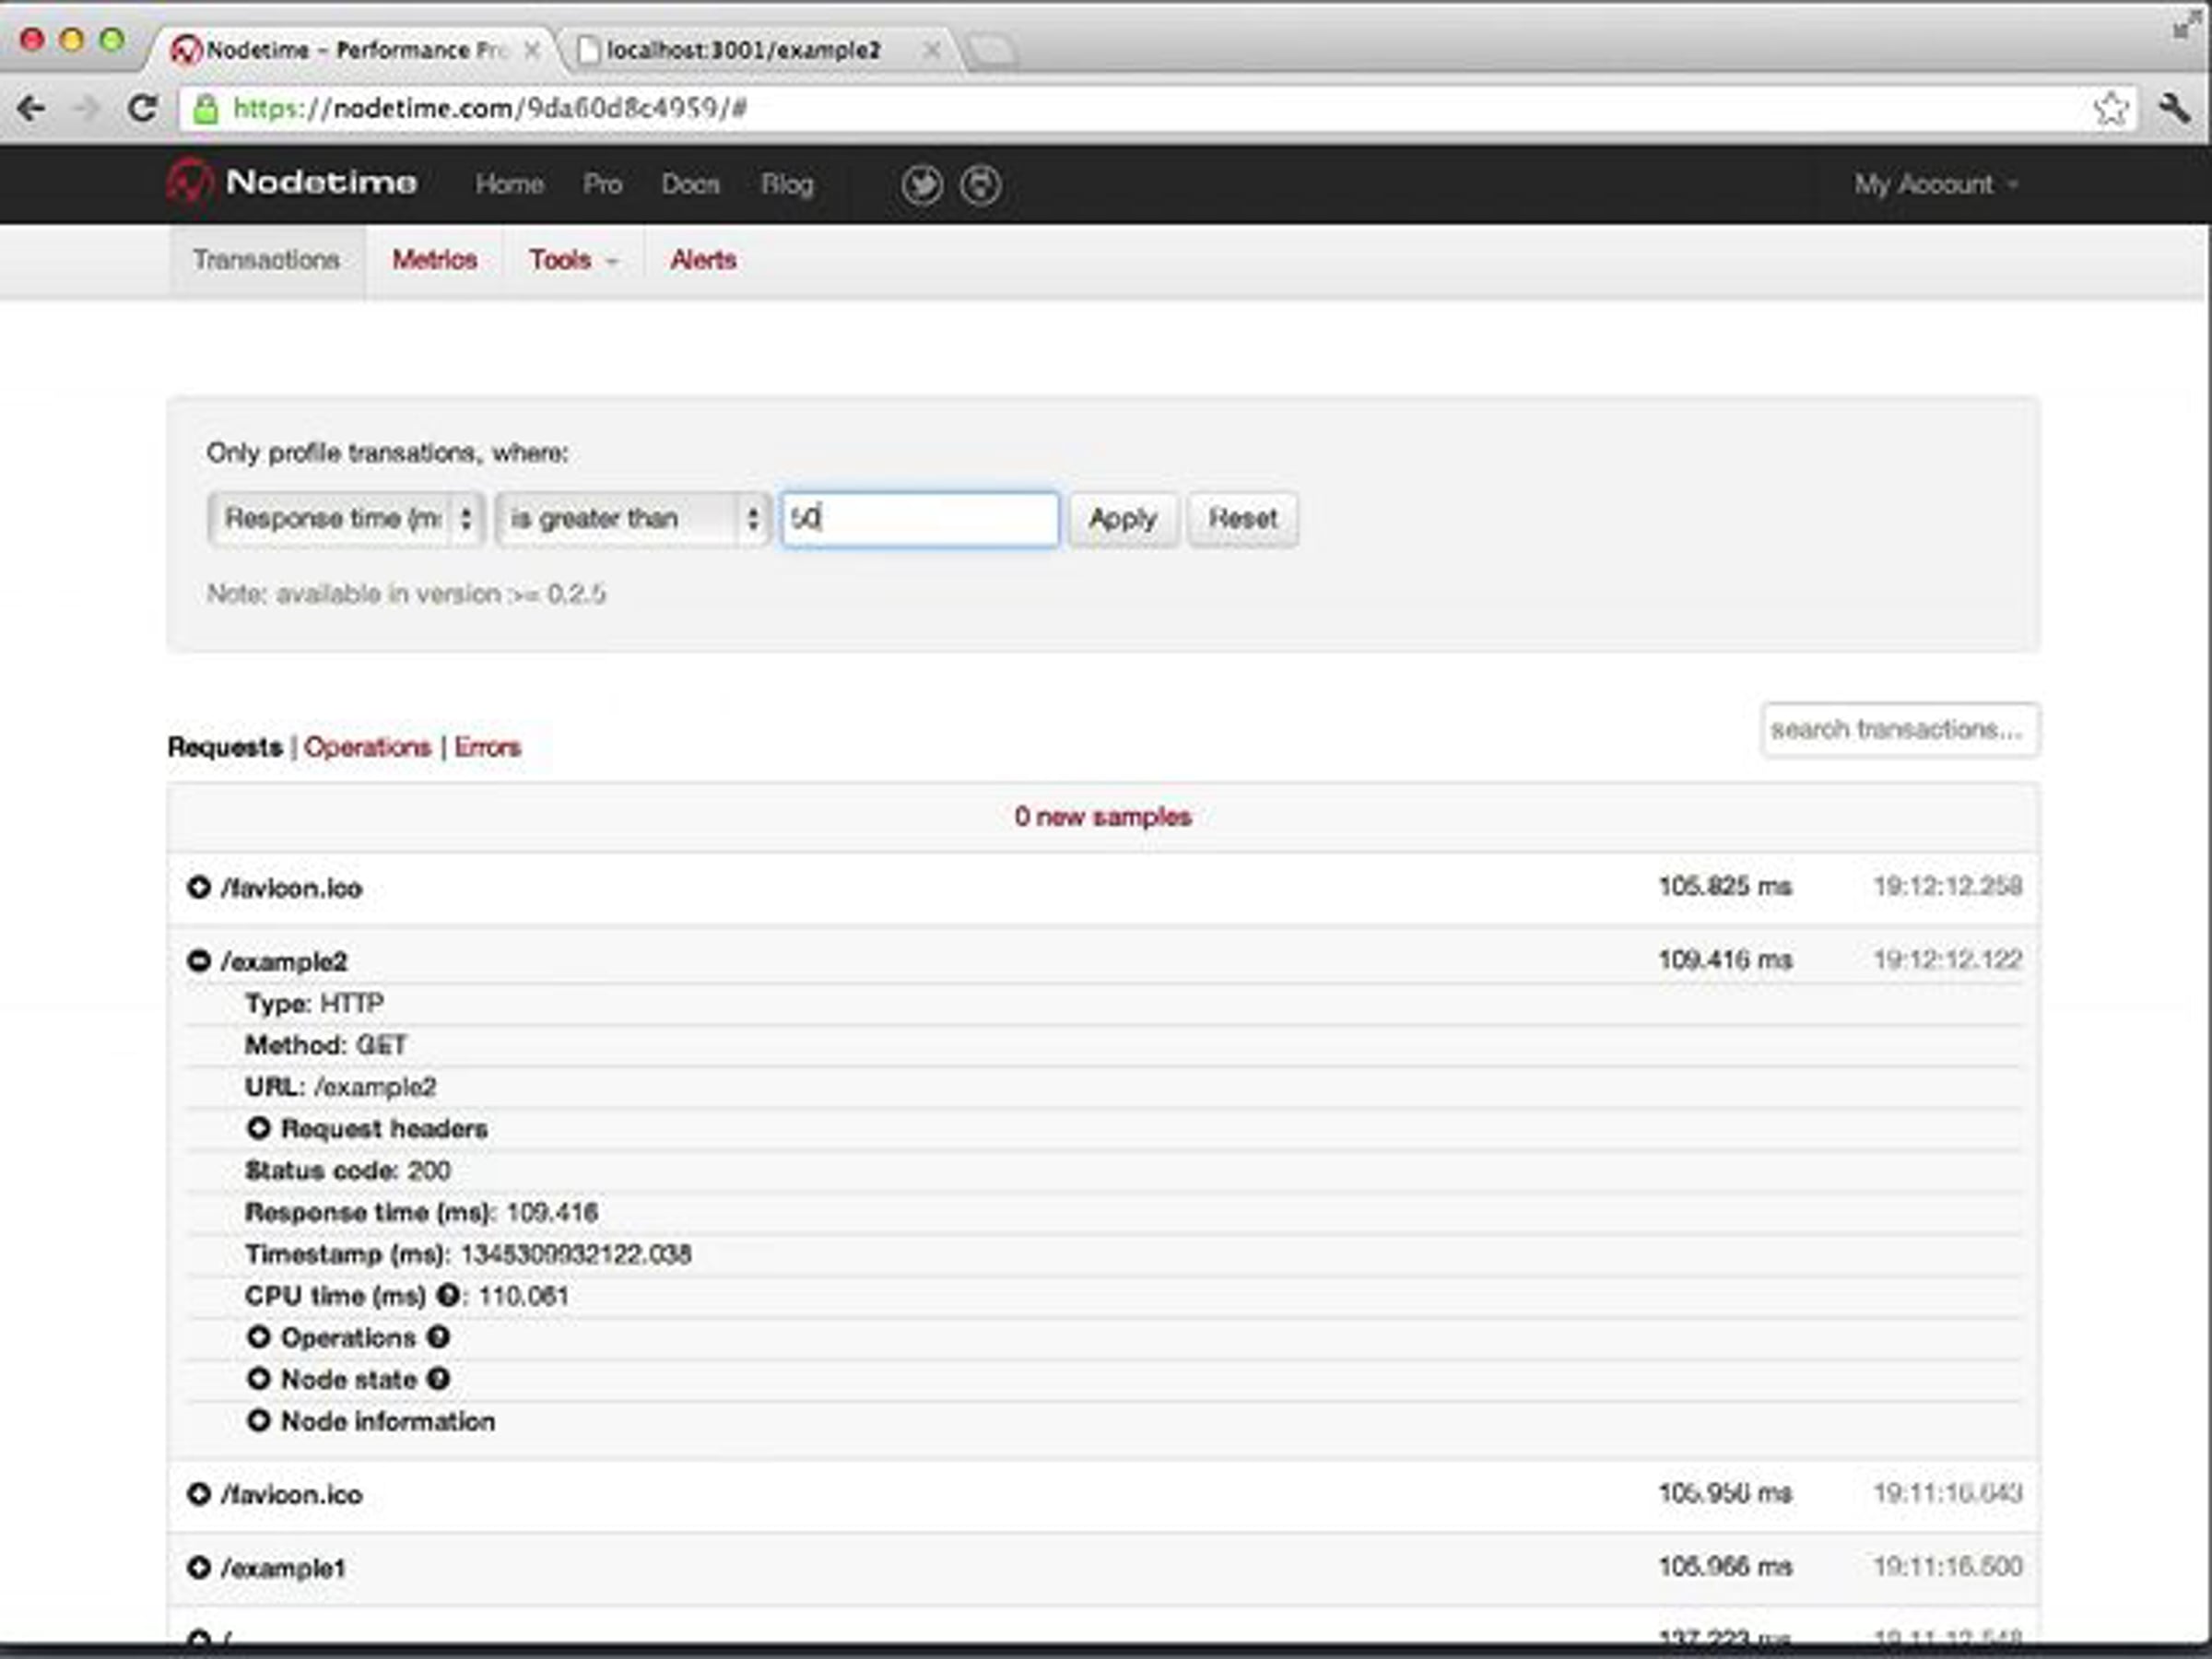Expand the Node information section
Viewport: 2212px width, 1659px height.
point(259,1421)
